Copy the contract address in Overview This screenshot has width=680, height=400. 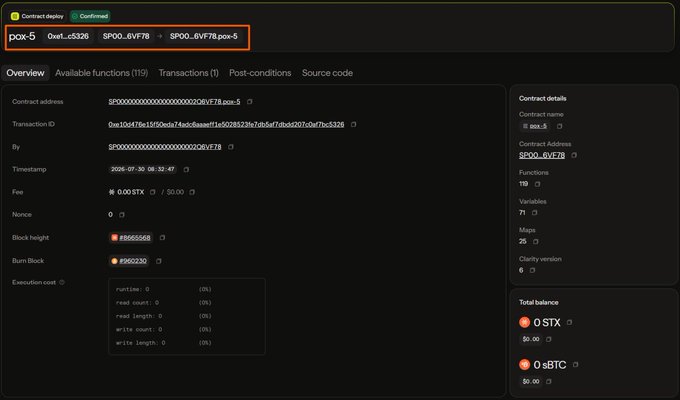click(x=249, y=102)
